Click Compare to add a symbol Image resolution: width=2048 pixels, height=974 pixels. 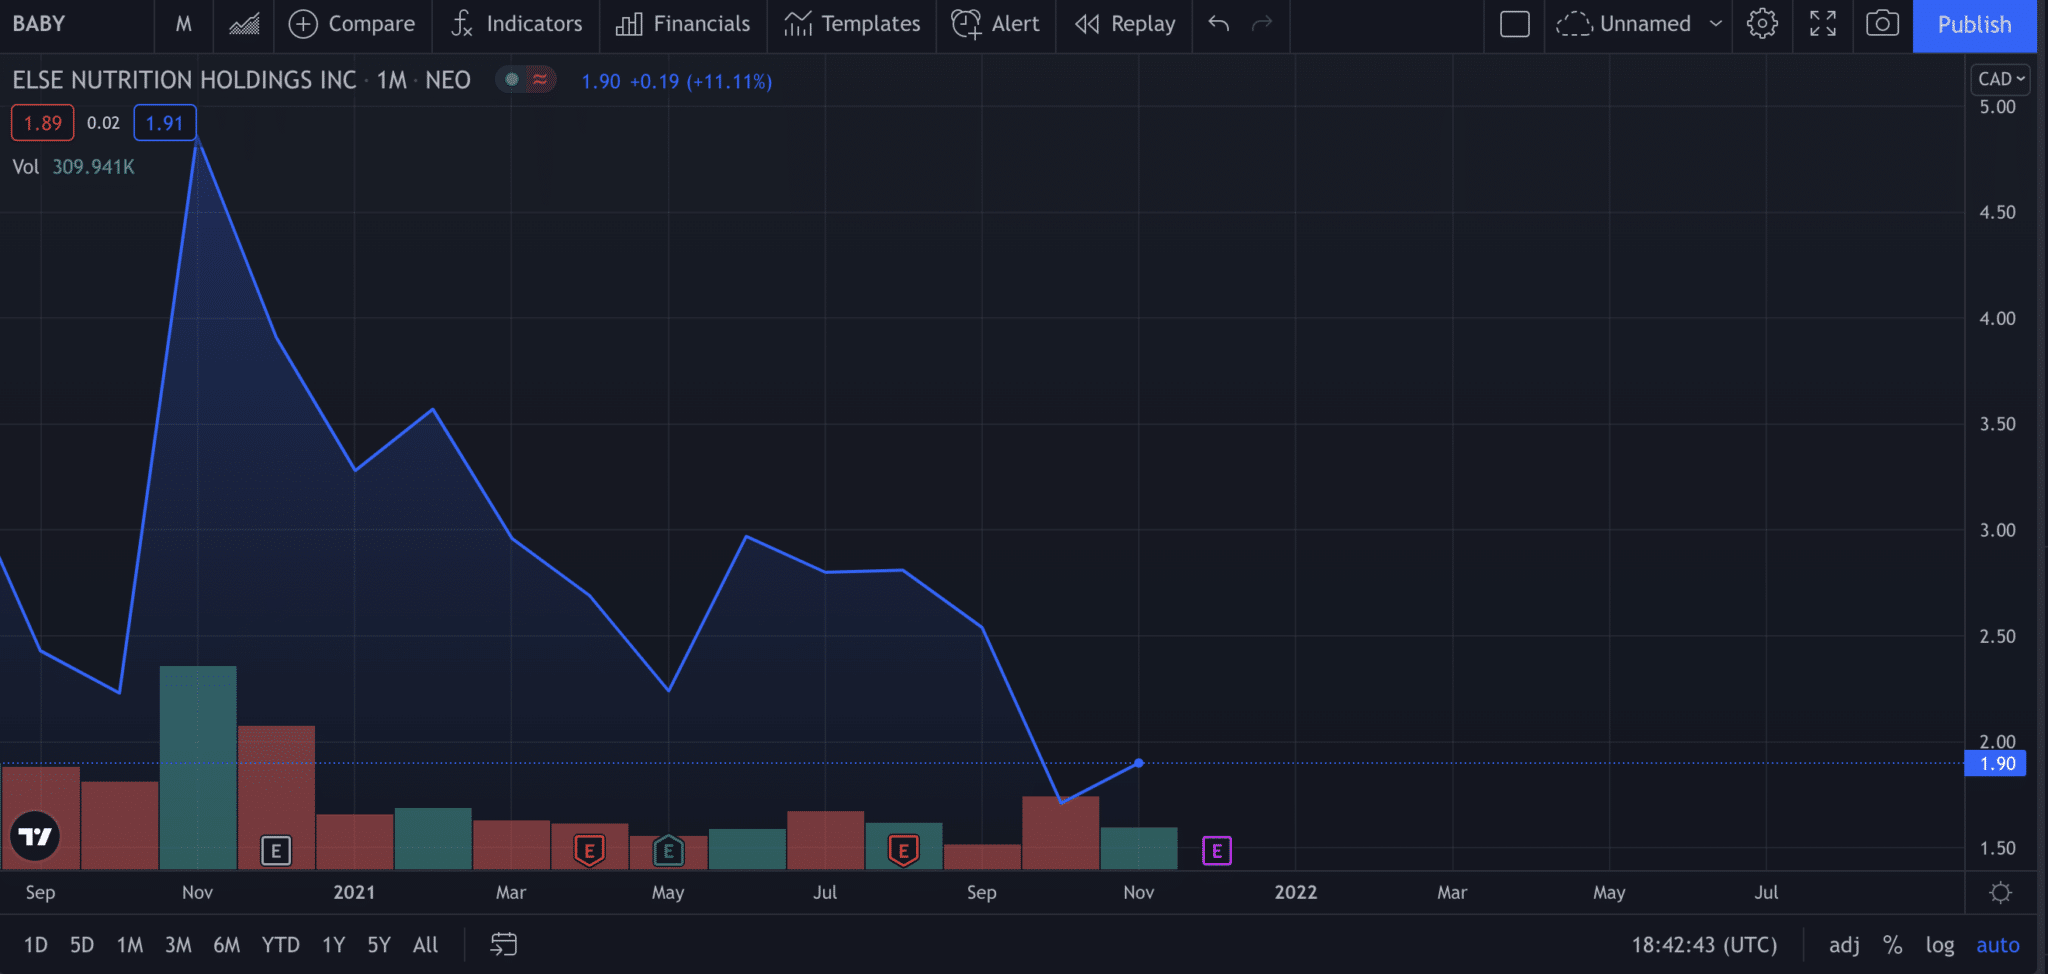click(x=352, y=24)
